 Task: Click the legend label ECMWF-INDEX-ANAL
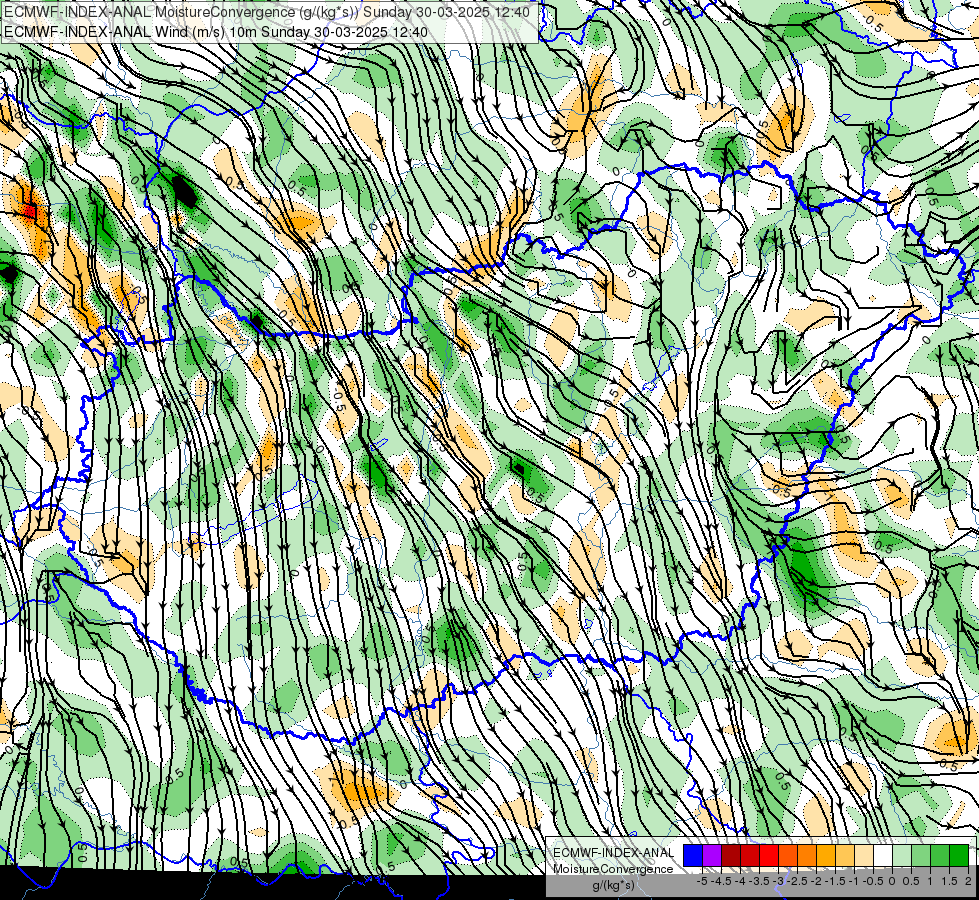pos(614,853)
